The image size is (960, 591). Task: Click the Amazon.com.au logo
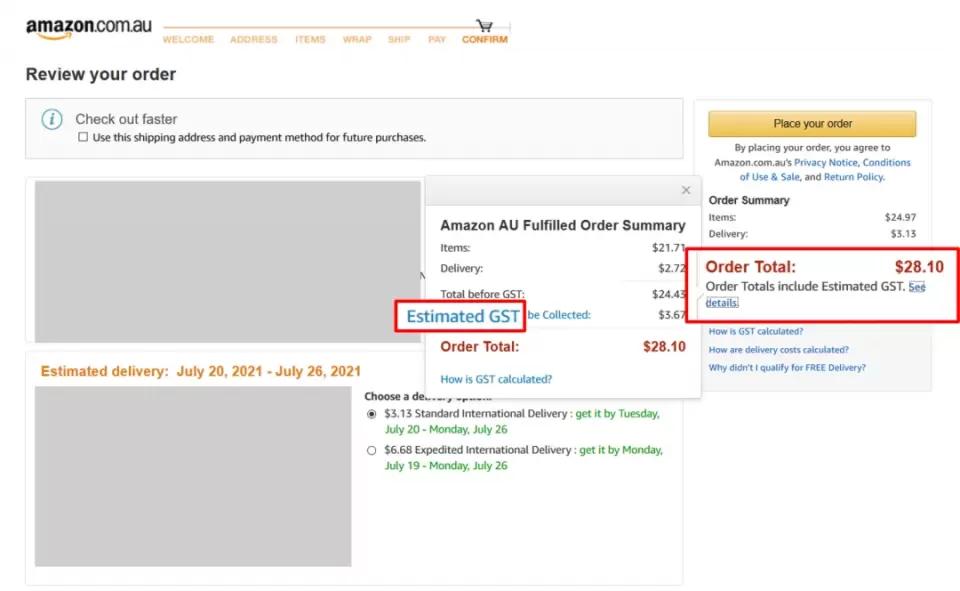tap(88, 28)
